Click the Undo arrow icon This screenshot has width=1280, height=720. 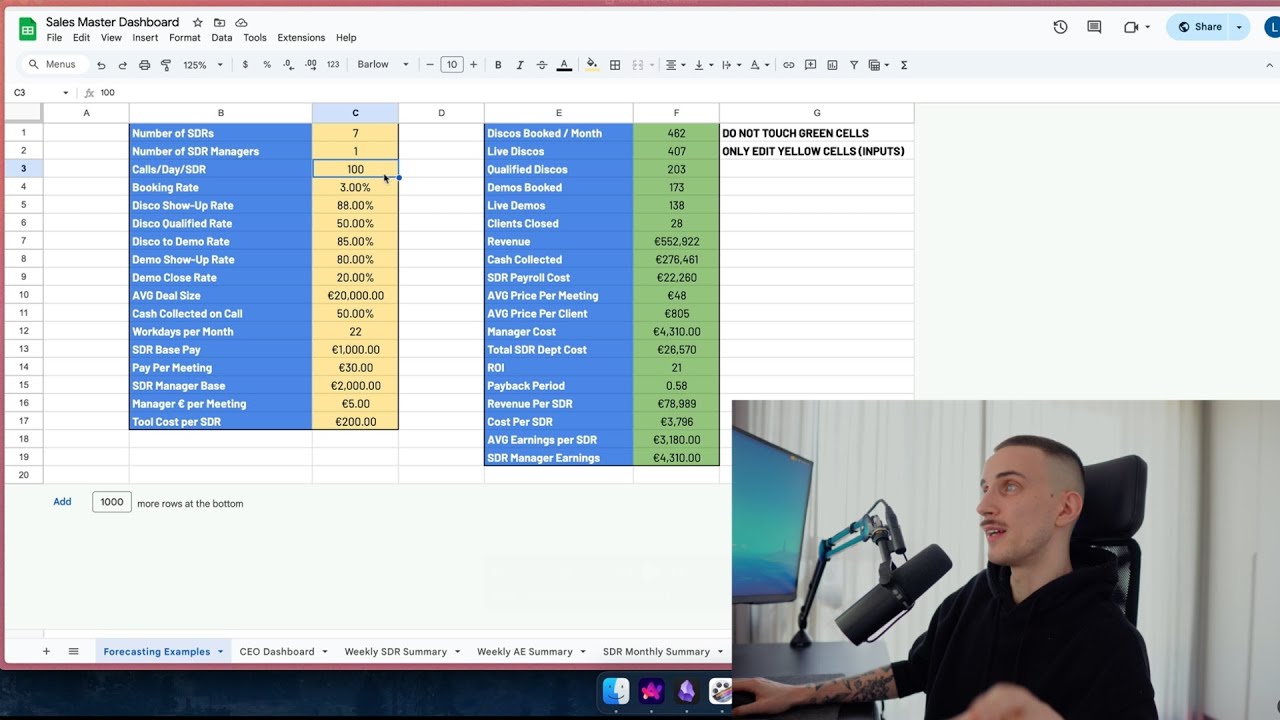(x=101, y=65)
